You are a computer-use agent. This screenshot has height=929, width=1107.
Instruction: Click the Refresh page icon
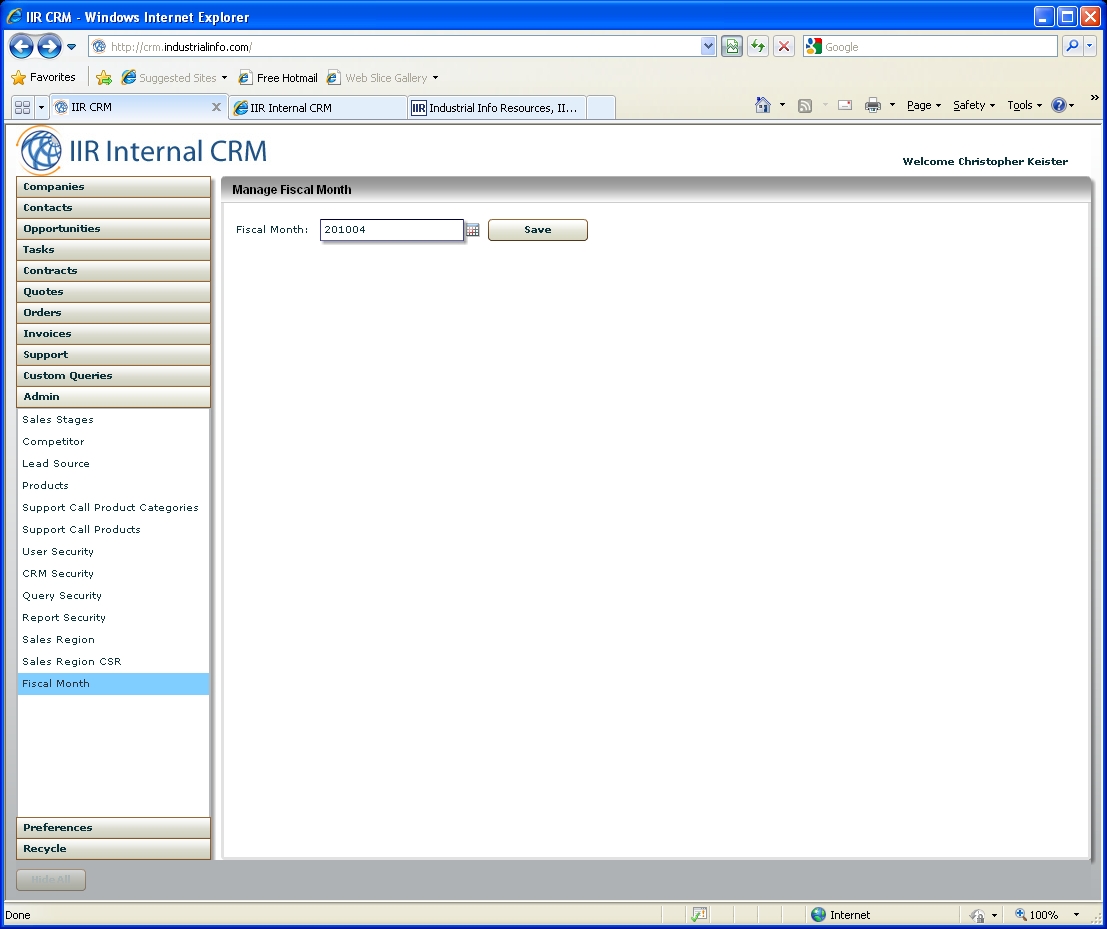[758, 46]
